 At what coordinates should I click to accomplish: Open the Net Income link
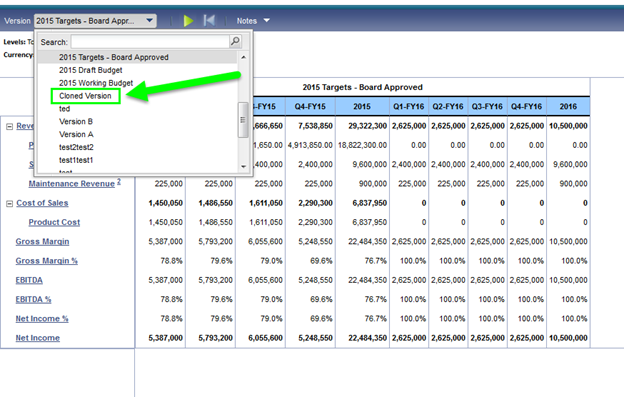(x=38, y=338)
